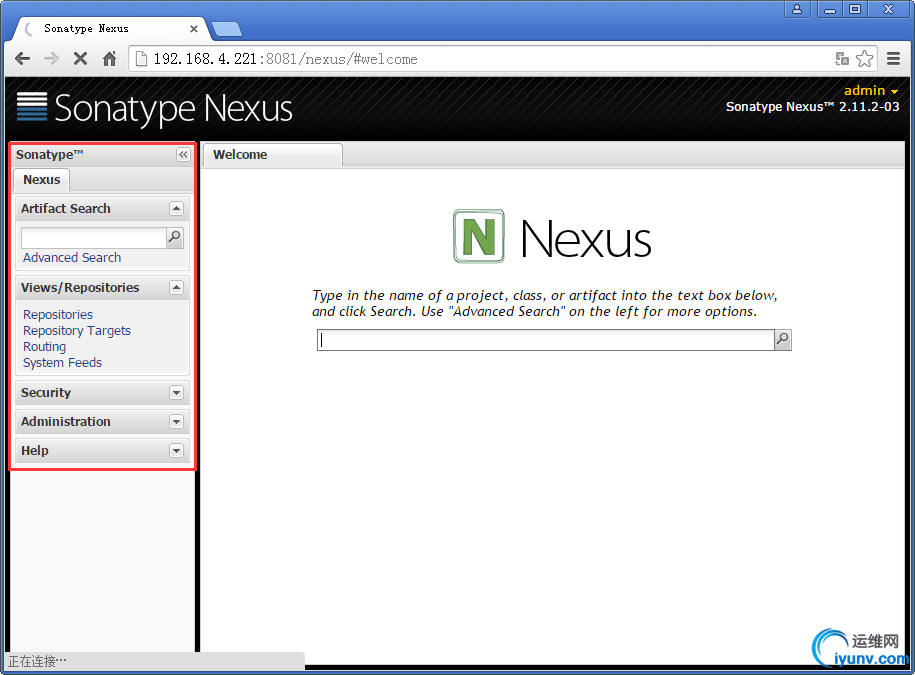The image size is (915, 675).
Task: Go back with the browser back arrow
Action: 22,59
